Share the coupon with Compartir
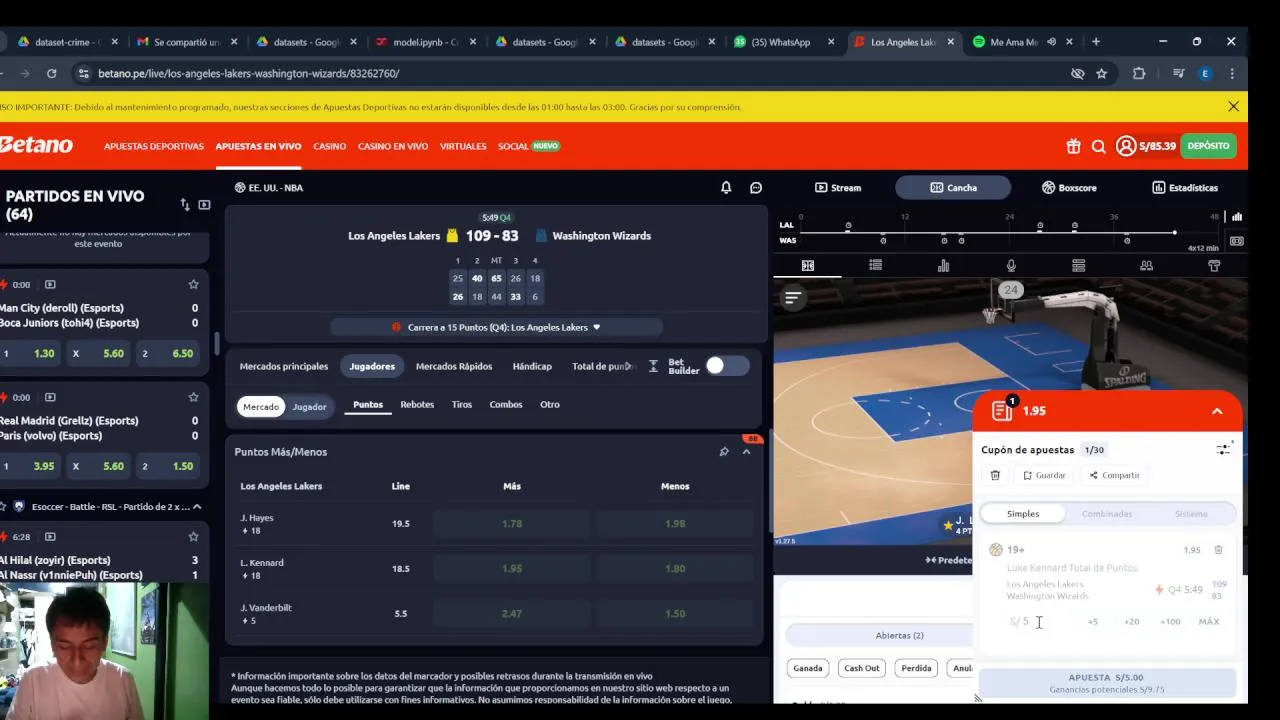The width and height of the screenshot is (1280, 720). coord(1115,475)
